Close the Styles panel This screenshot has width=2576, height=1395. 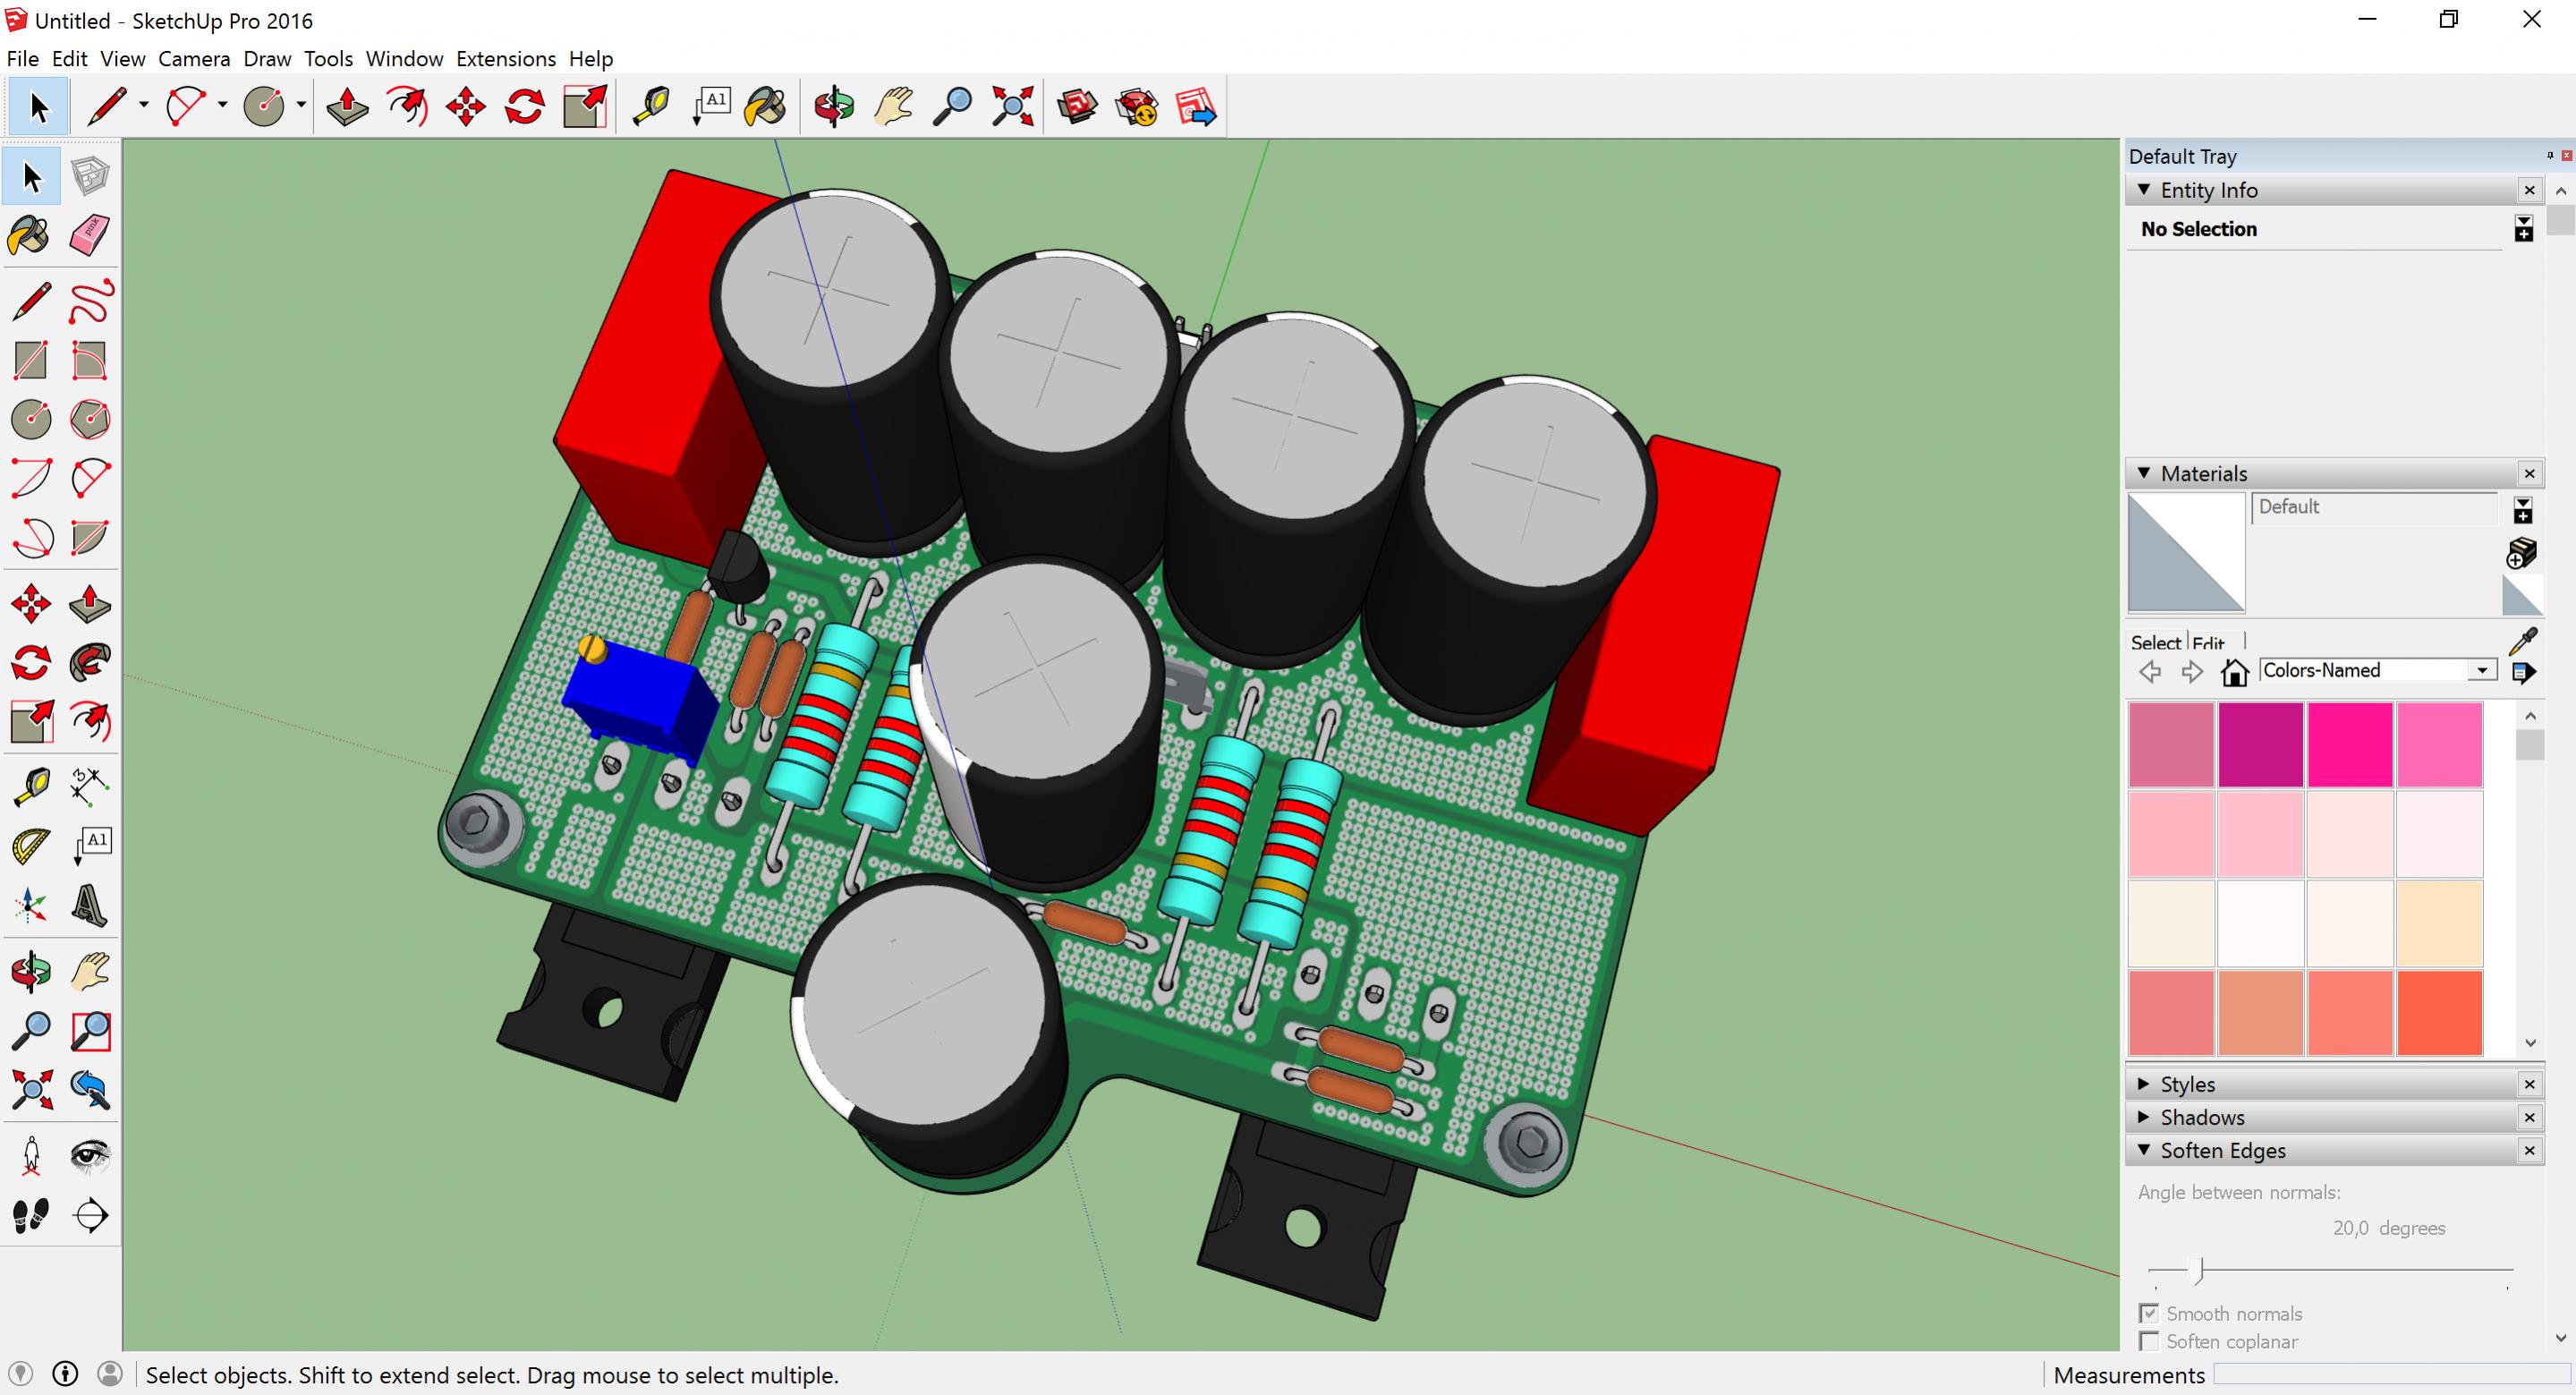(2529, 1084)
